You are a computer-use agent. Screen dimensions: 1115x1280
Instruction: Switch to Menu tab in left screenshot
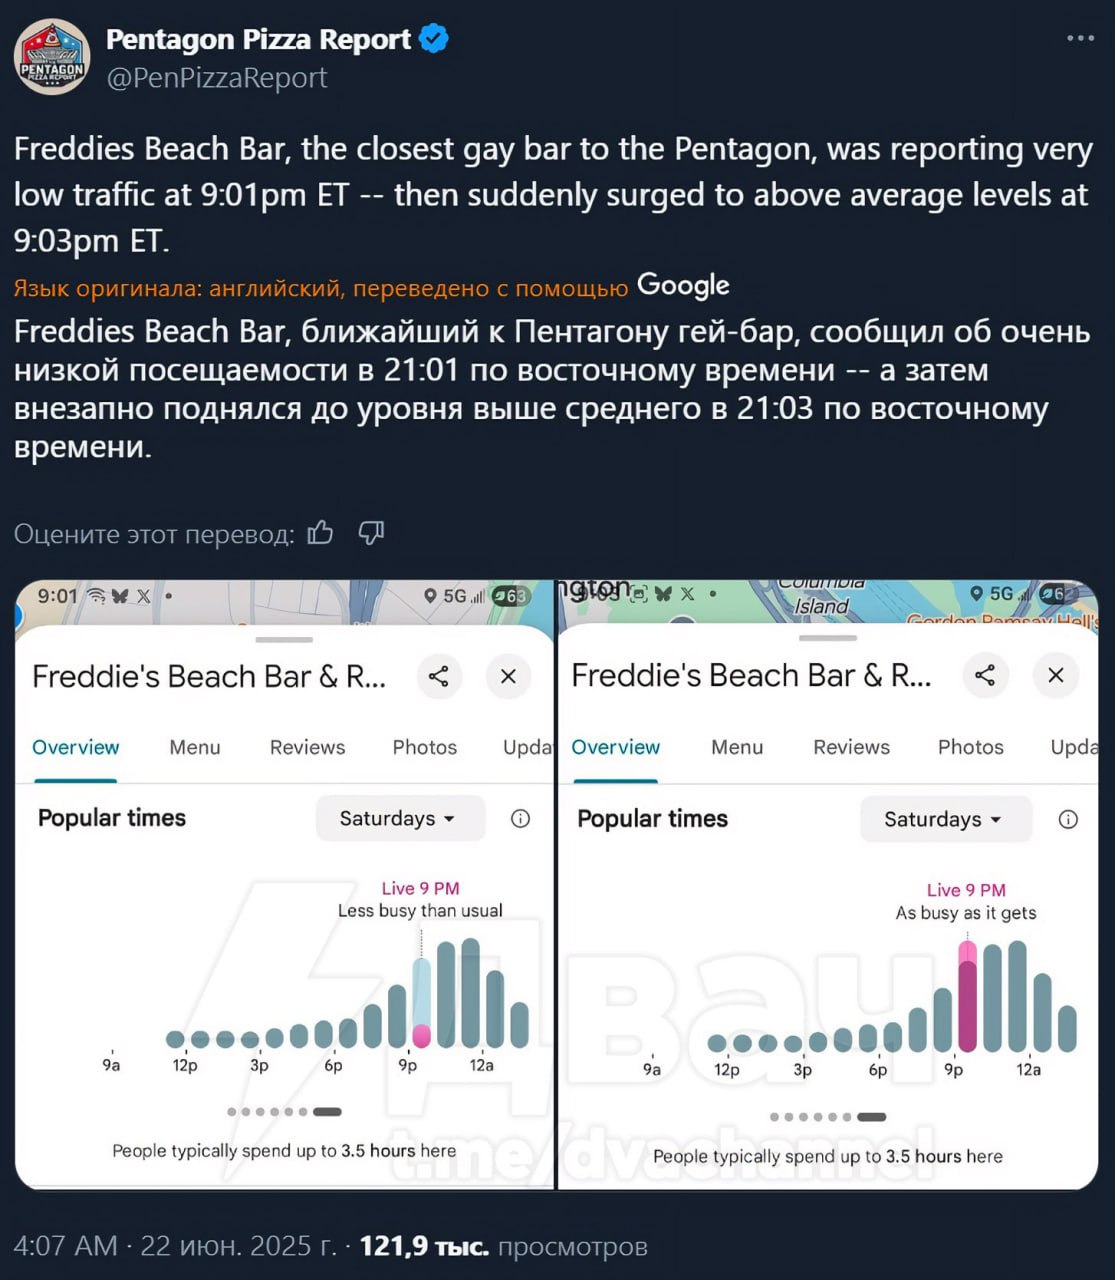pyautogui.click(x=195, y=747)
